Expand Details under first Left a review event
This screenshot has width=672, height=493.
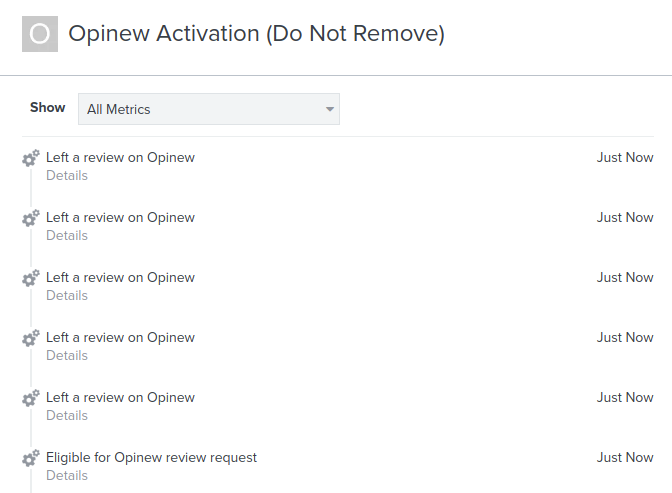67,175
